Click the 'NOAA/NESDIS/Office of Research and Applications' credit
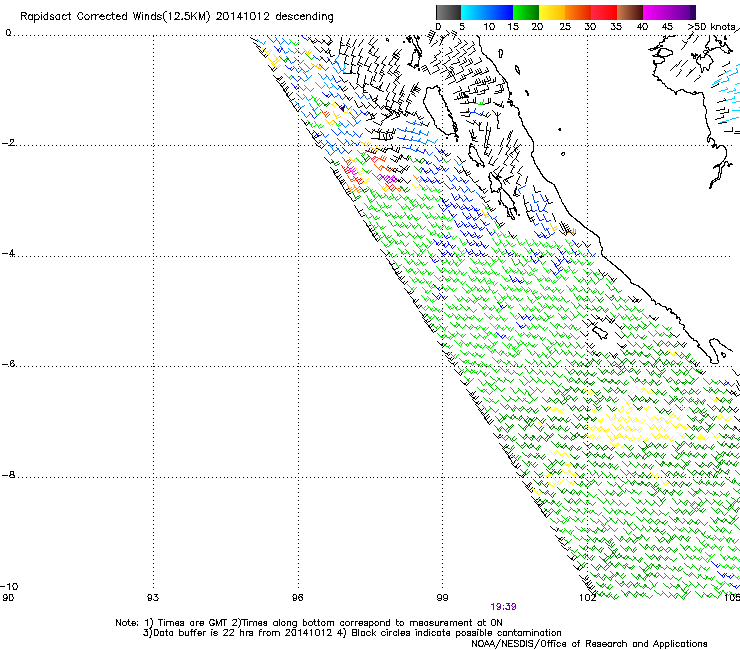 click(589, 644)
